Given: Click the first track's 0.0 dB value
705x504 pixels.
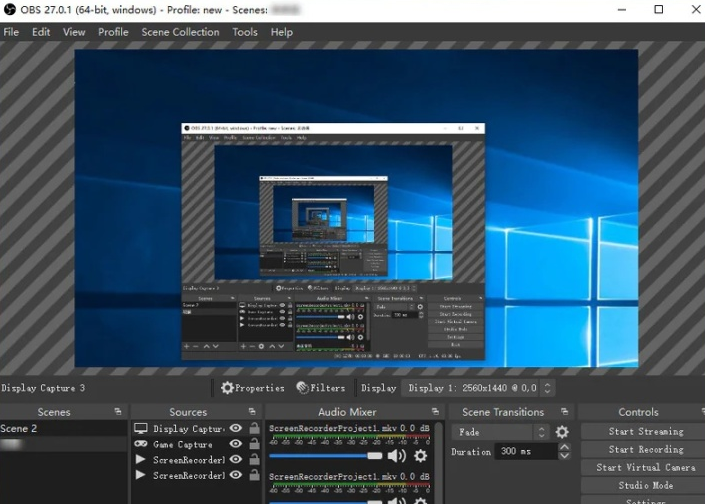Looking at the screenshot, I should (x=414, y=428).
